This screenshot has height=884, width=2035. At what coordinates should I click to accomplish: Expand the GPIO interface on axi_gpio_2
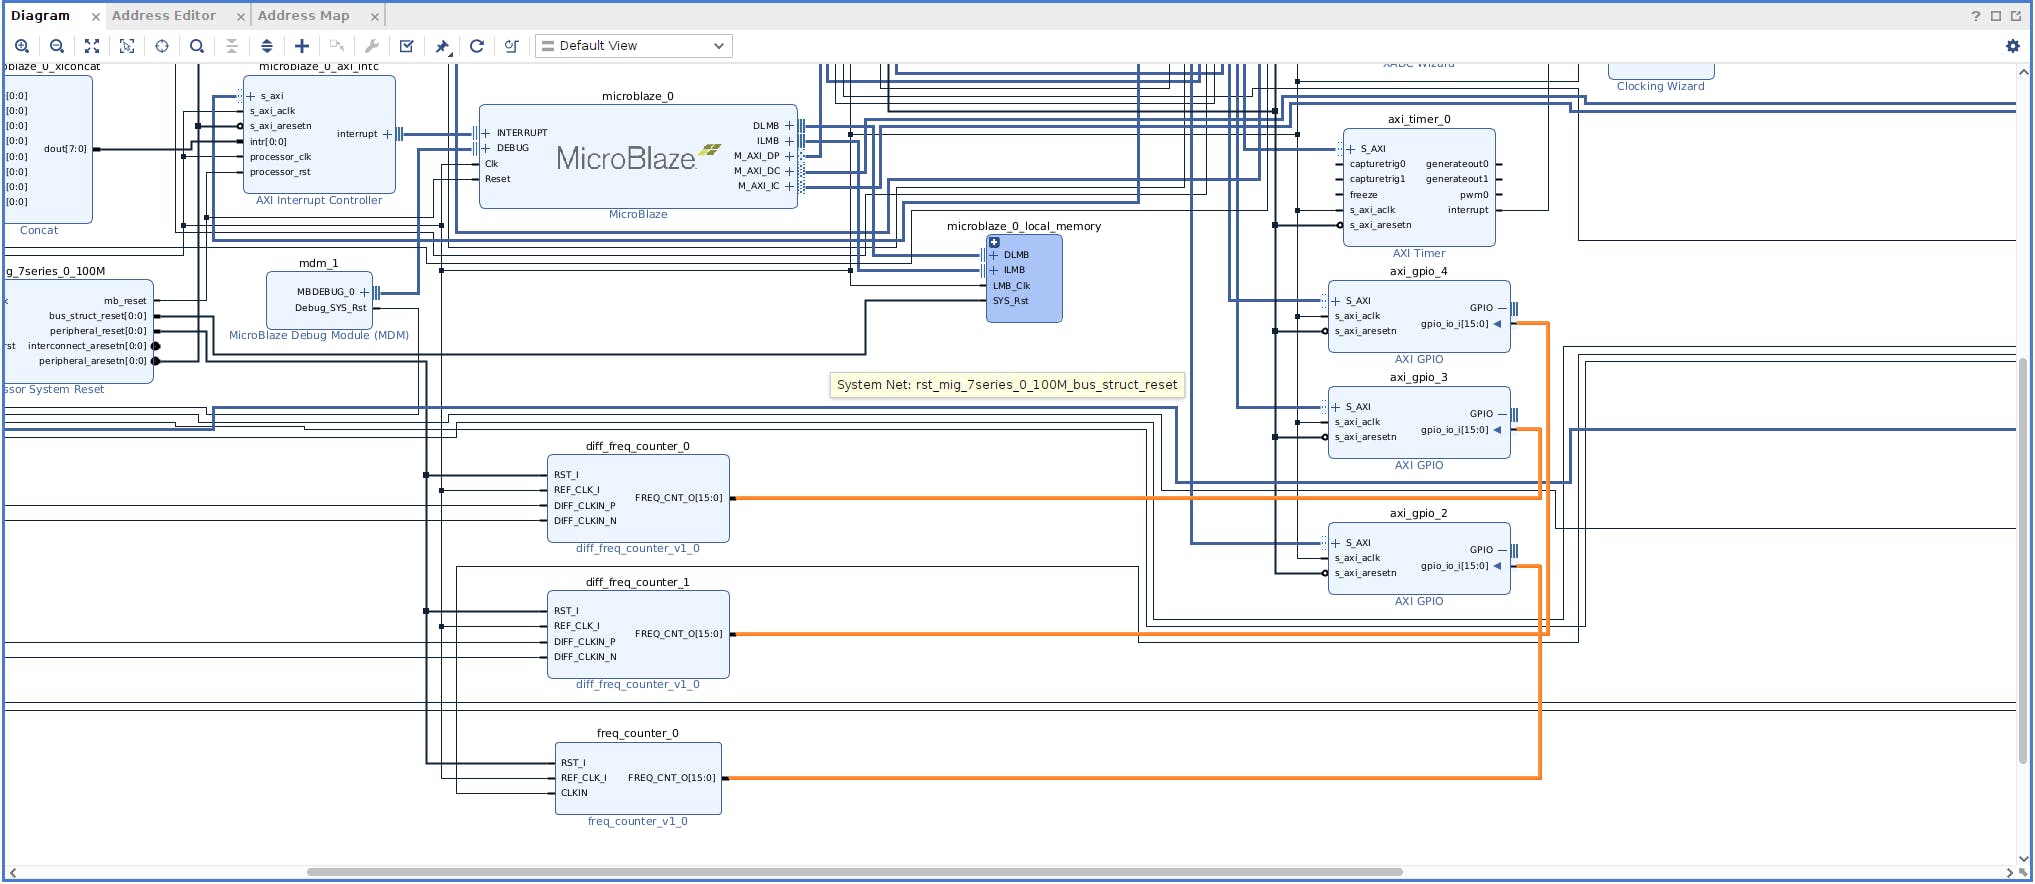[1502, 550]
